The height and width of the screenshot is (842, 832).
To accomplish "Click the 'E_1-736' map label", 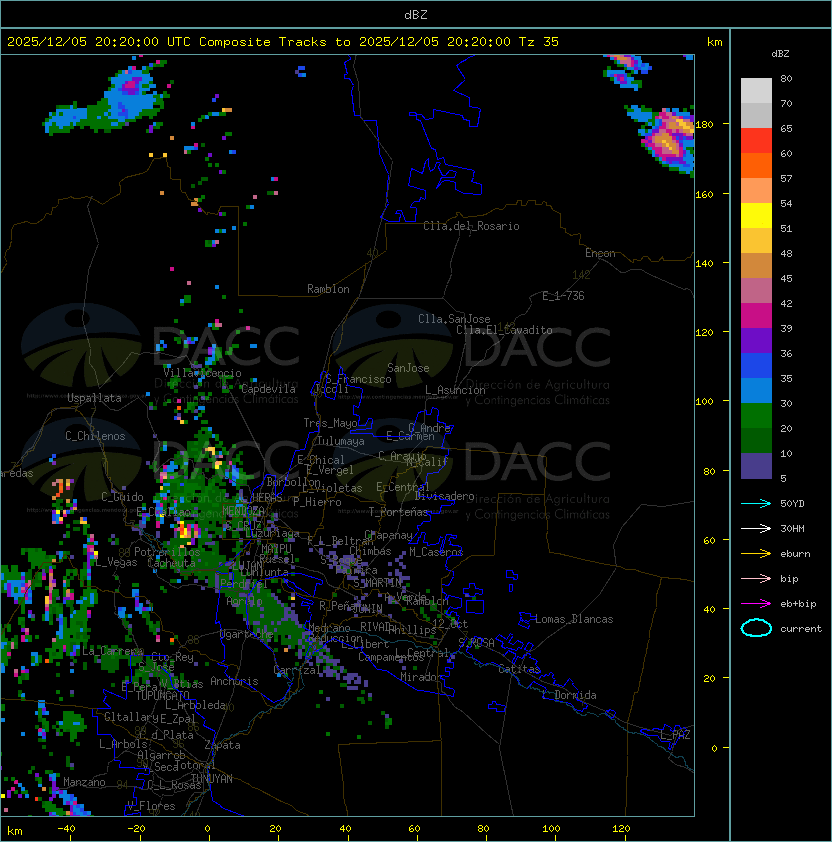I will 563,296.
